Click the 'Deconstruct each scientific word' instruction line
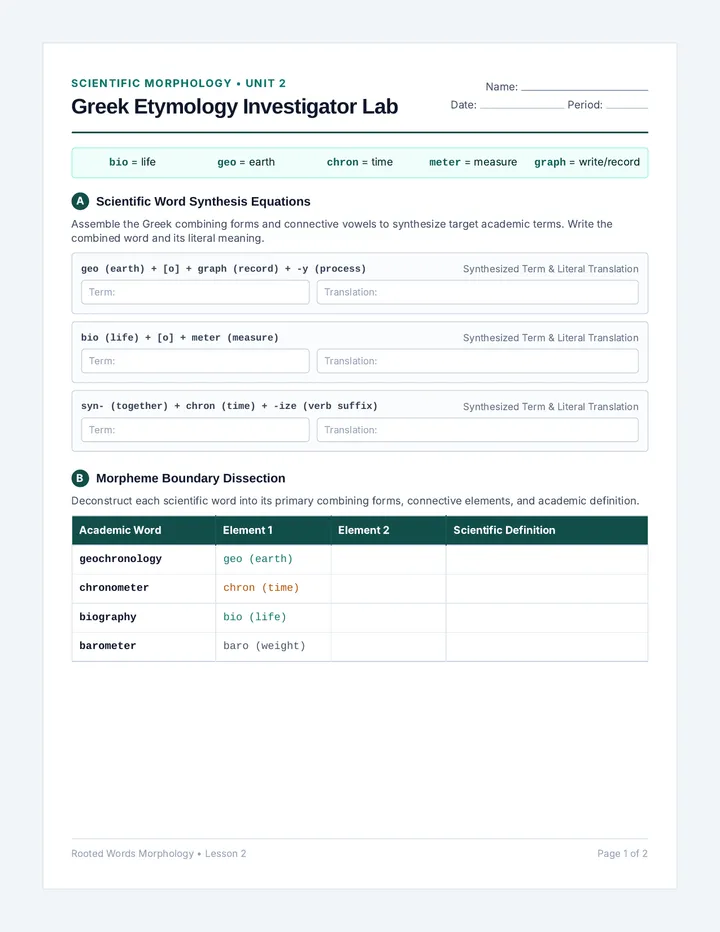 pos(355,500)
